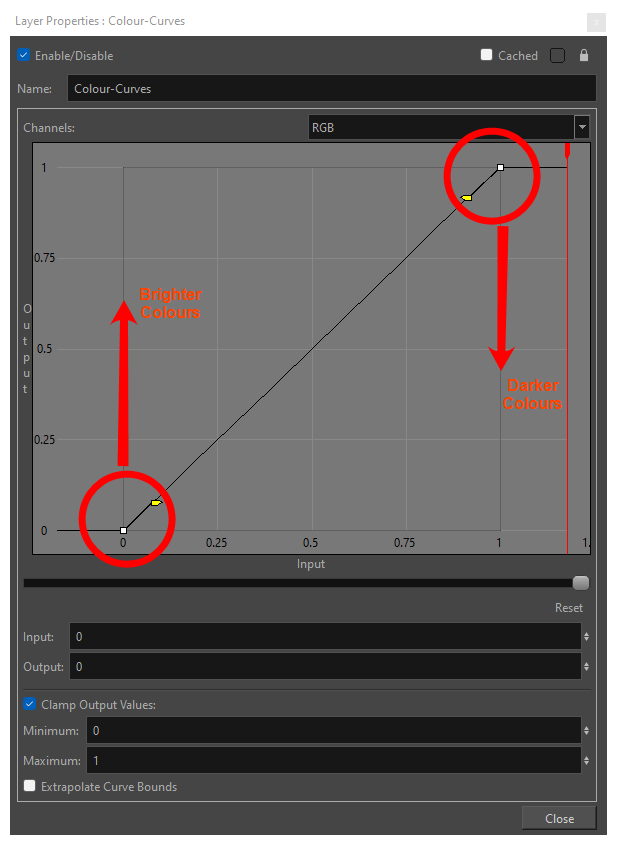Click the Input field stepper arrows
Viewport: 617px width, 845px height.
click(x=586, y=636)
